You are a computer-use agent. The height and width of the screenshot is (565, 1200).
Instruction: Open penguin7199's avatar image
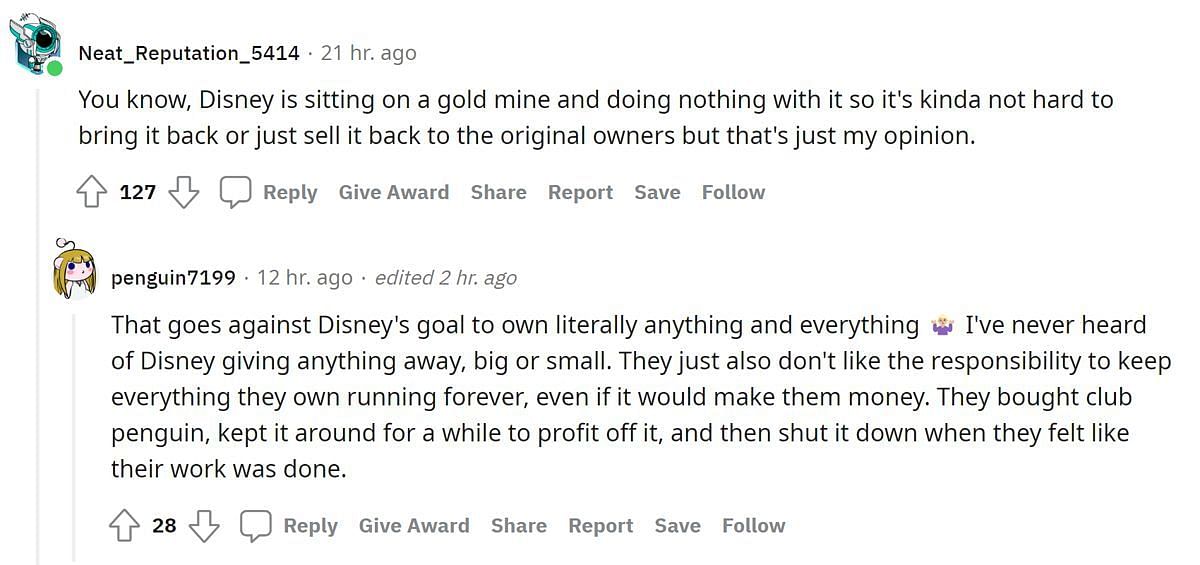pos(74,269)
